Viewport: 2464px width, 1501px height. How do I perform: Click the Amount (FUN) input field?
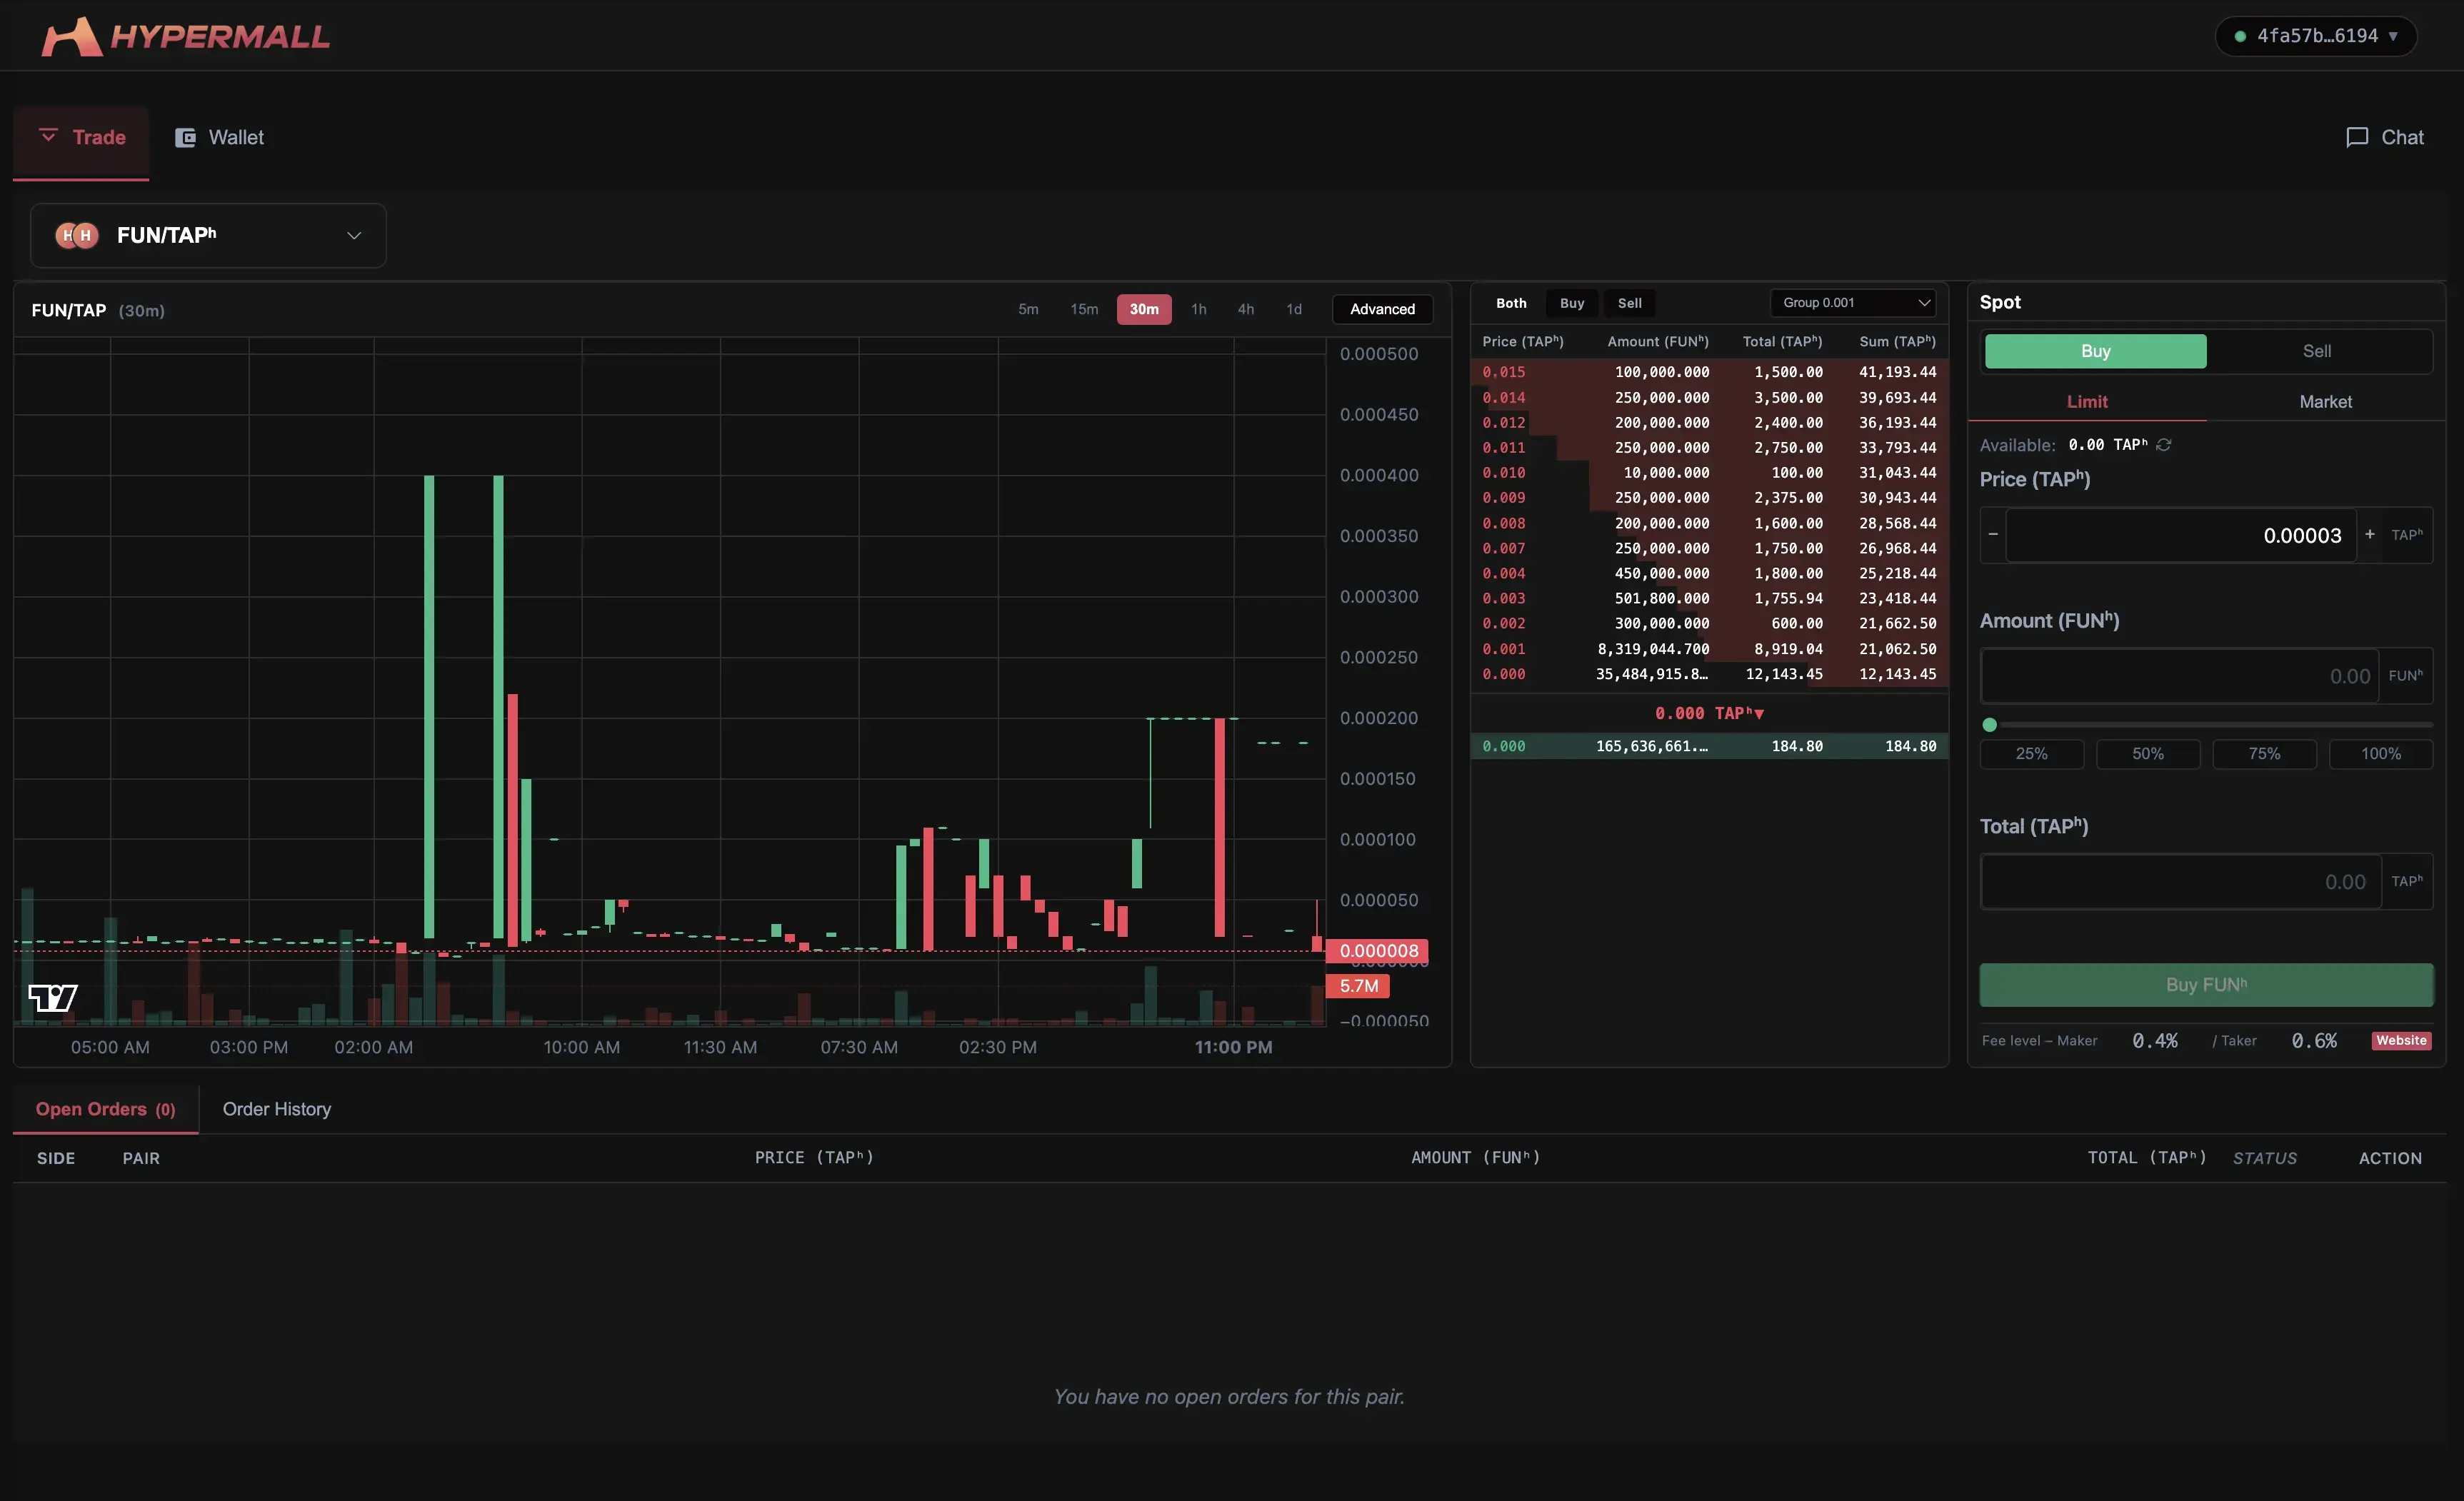[x=2179, y=676]
